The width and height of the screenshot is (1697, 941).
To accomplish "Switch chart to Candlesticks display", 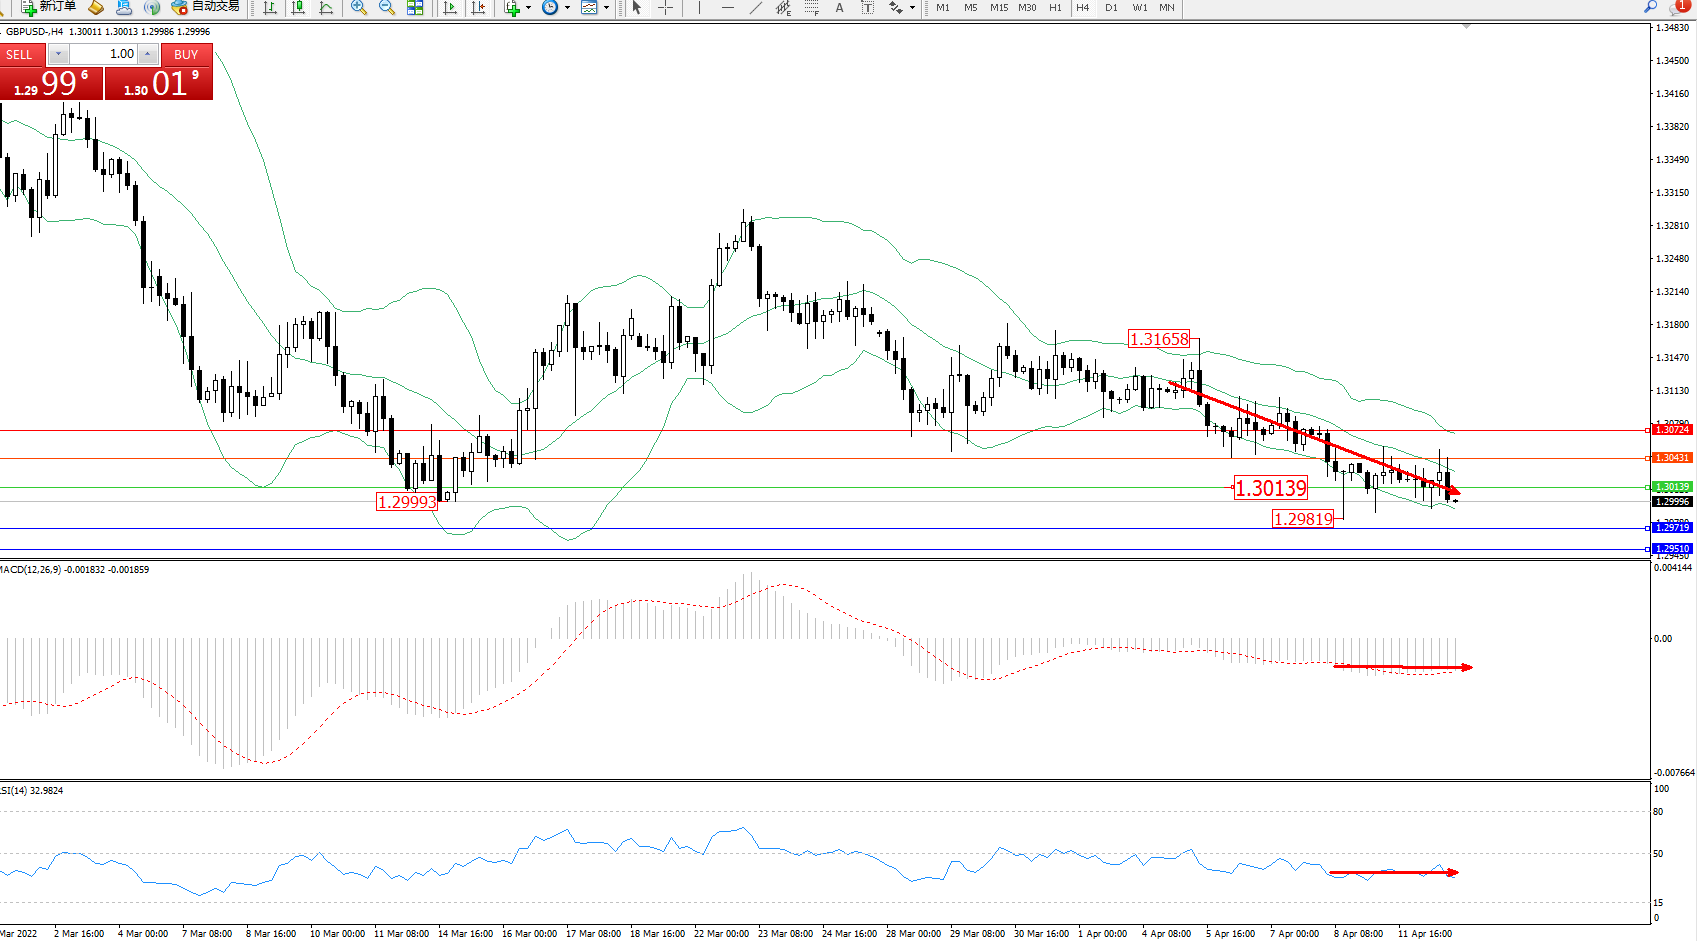I will pos(298,8).
